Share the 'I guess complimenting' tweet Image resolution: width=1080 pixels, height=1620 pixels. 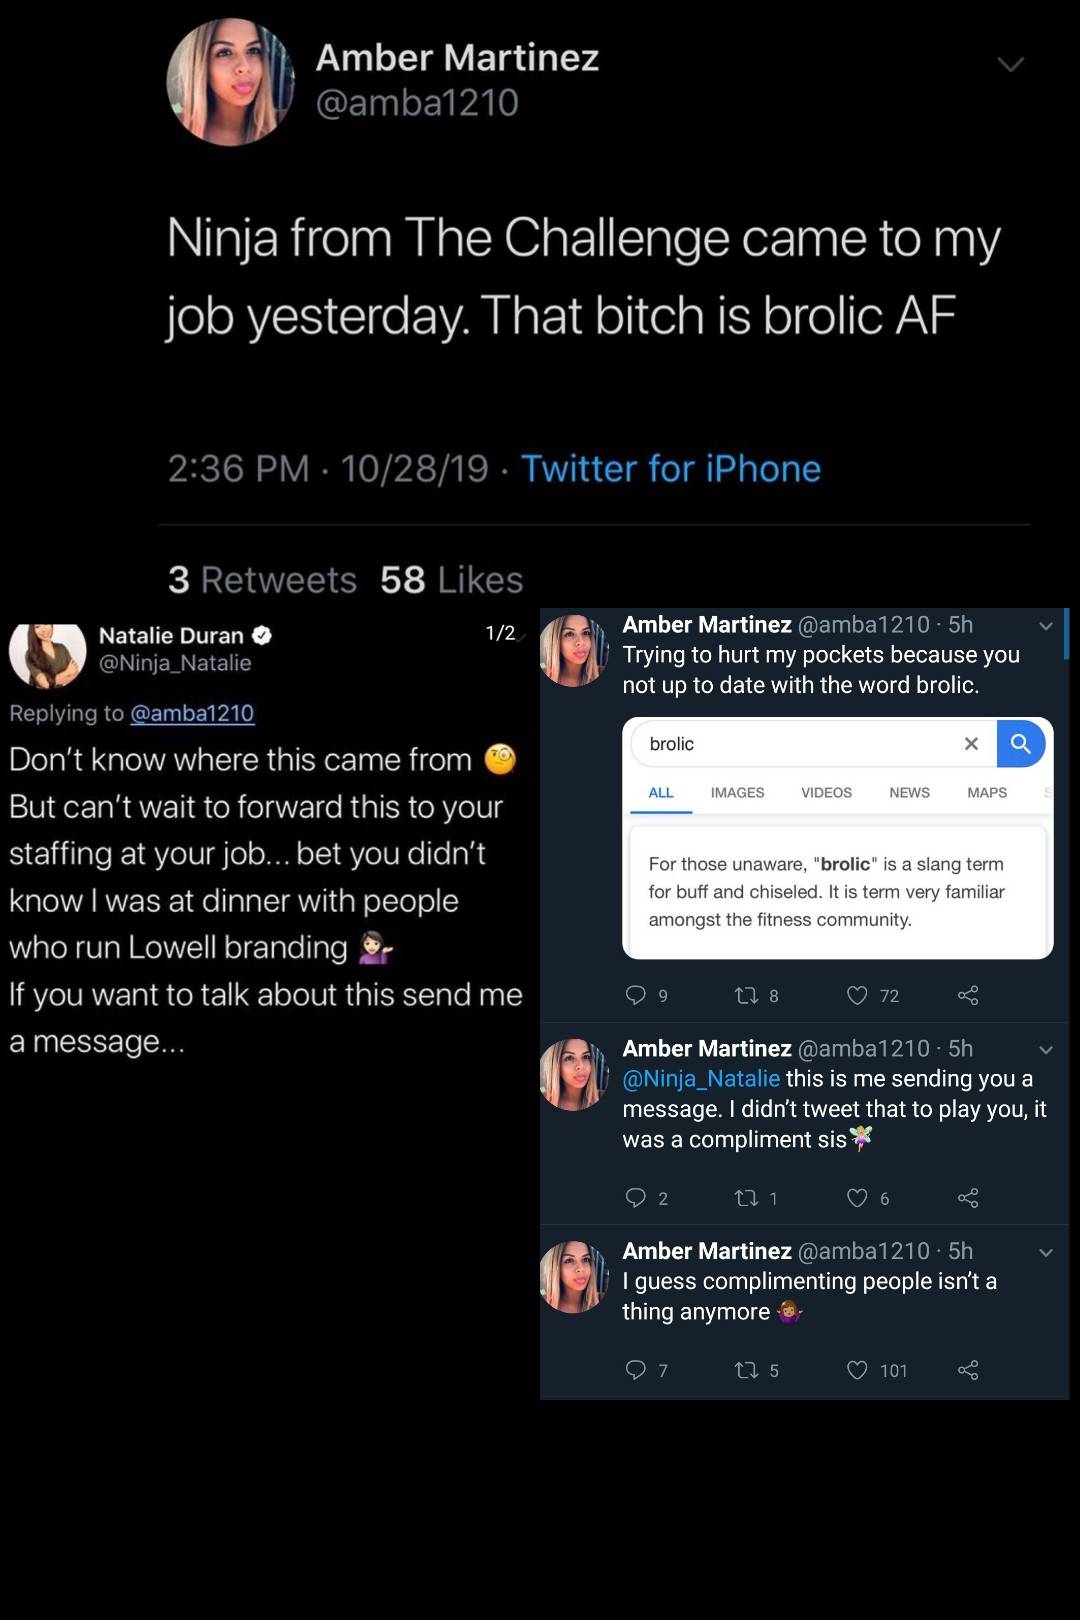click(x=969, y=1370)
